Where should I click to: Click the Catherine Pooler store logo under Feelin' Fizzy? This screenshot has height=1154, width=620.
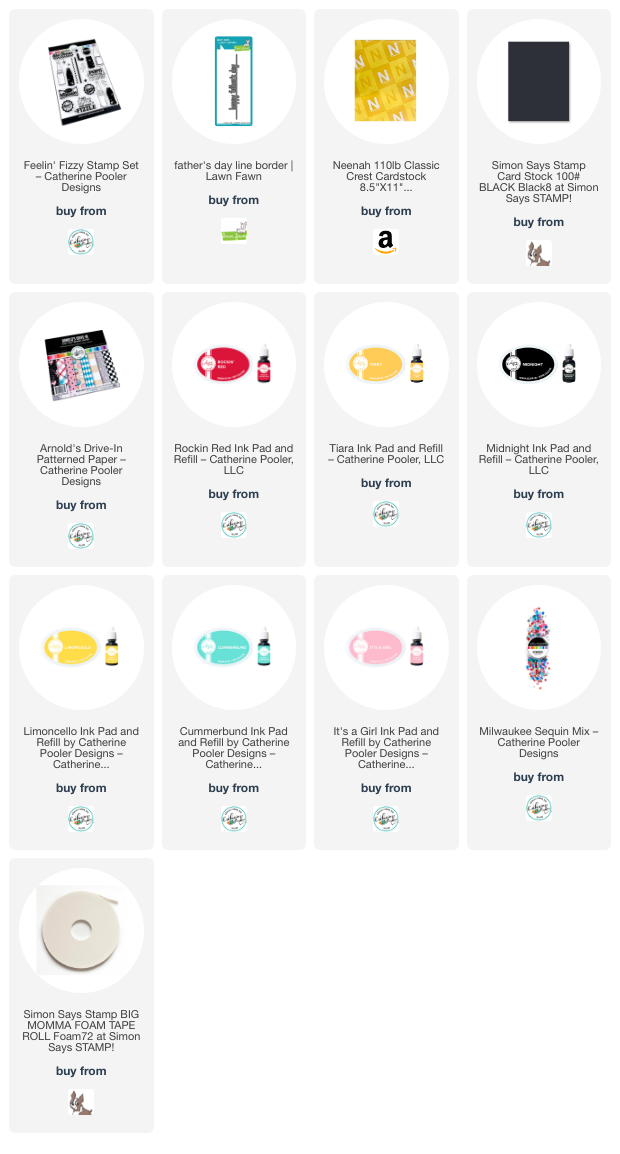point(81,242)
